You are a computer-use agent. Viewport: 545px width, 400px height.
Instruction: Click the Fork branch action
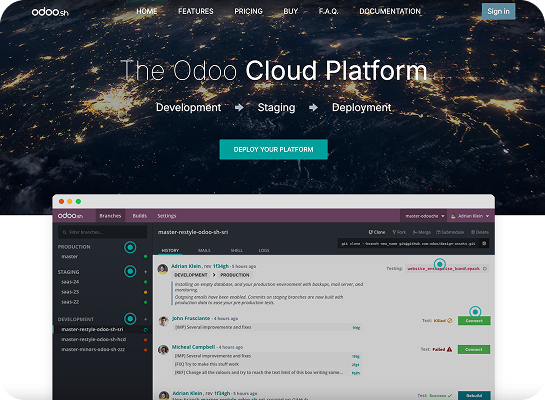point(399,232)
